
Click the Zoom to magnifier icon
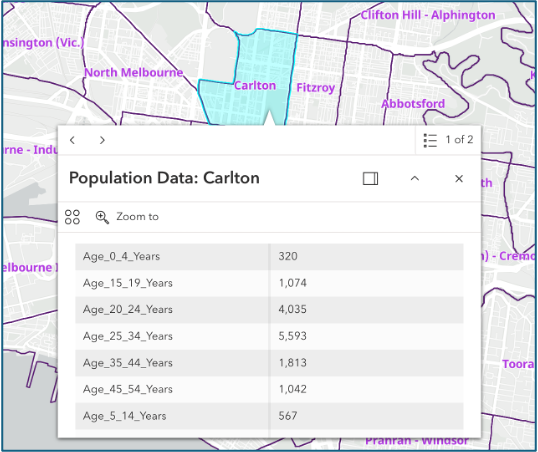point(102,217)
